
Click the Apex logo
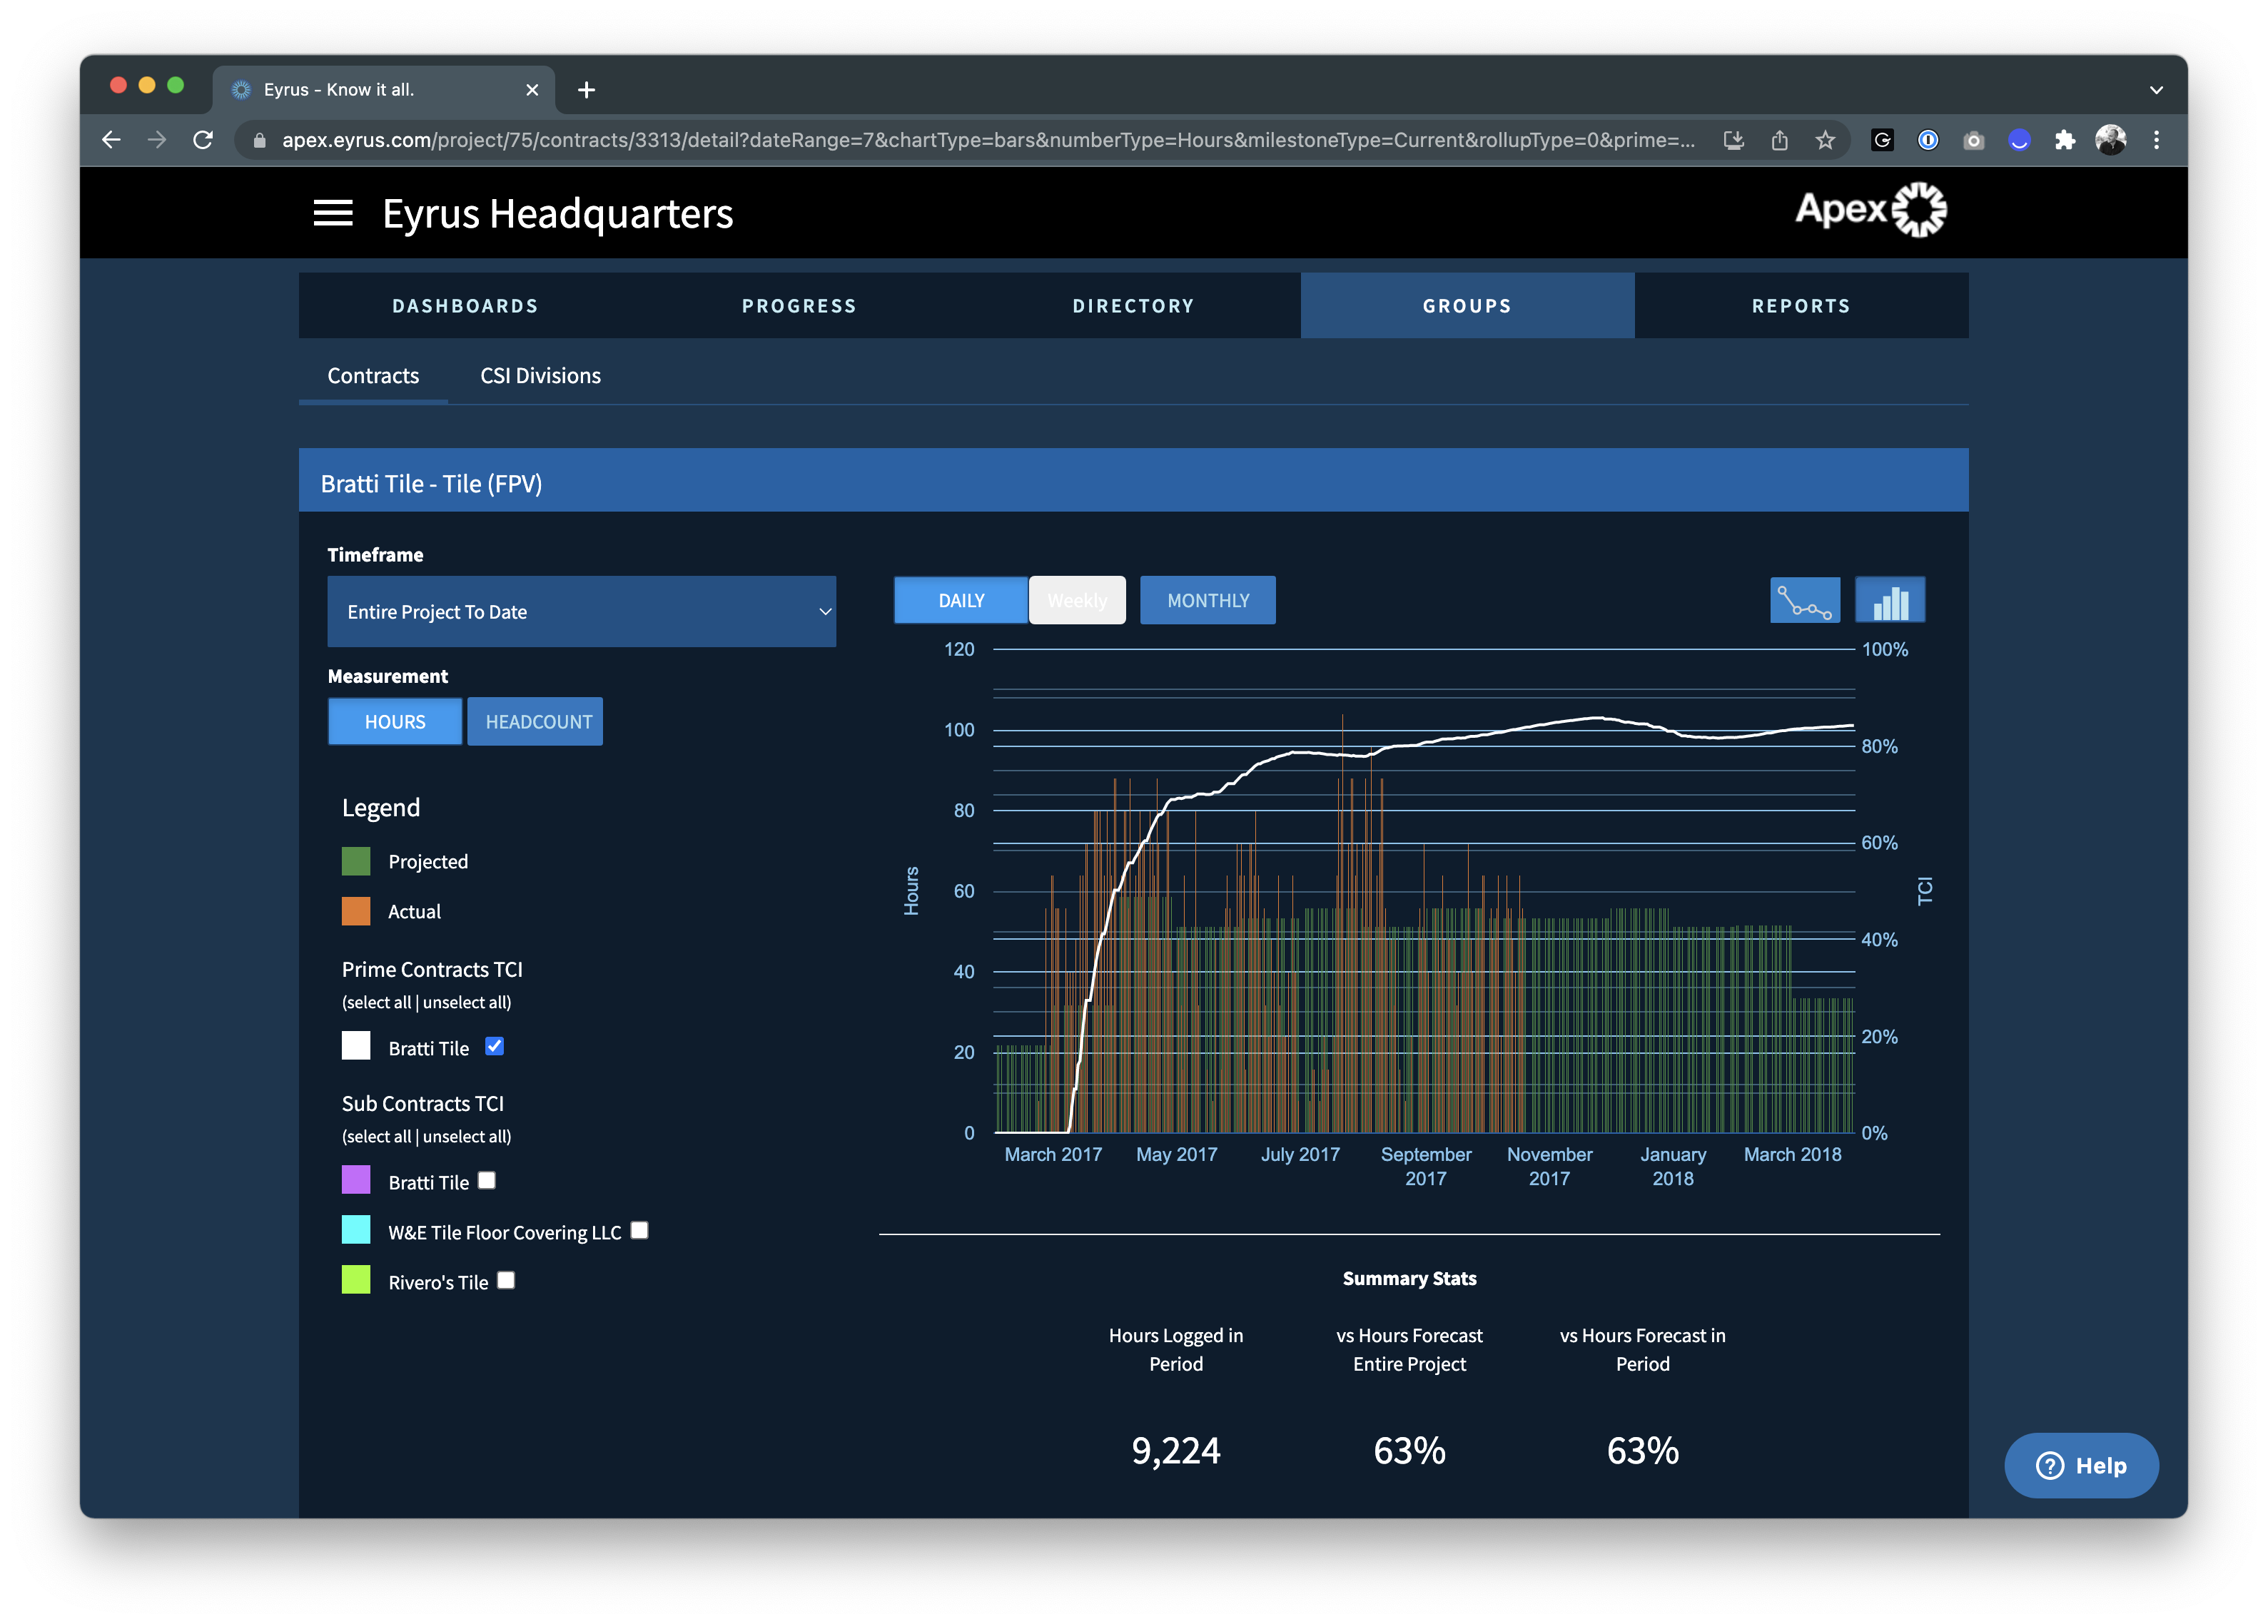[1870, 210]
